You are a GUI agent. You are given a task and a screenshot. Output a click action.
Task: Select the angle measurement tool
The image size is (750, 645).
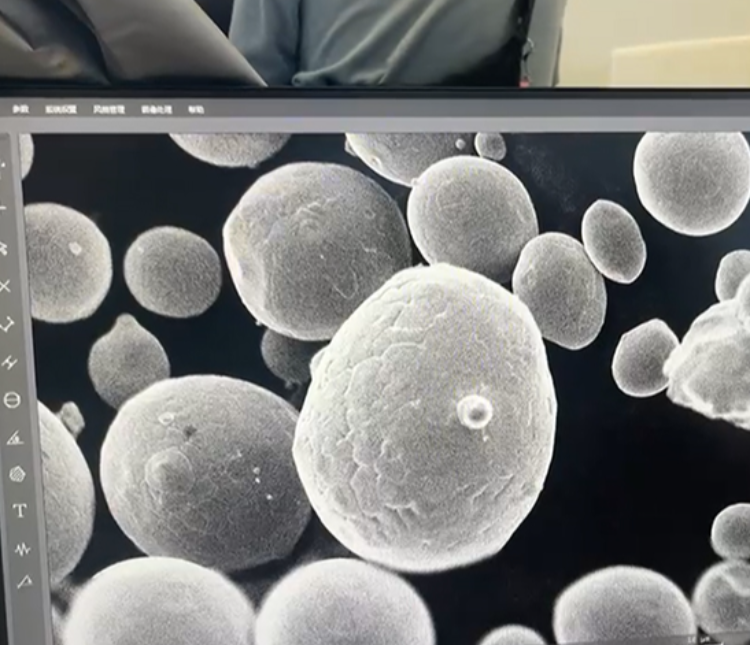pyautogui.click(x=15, y=437)
